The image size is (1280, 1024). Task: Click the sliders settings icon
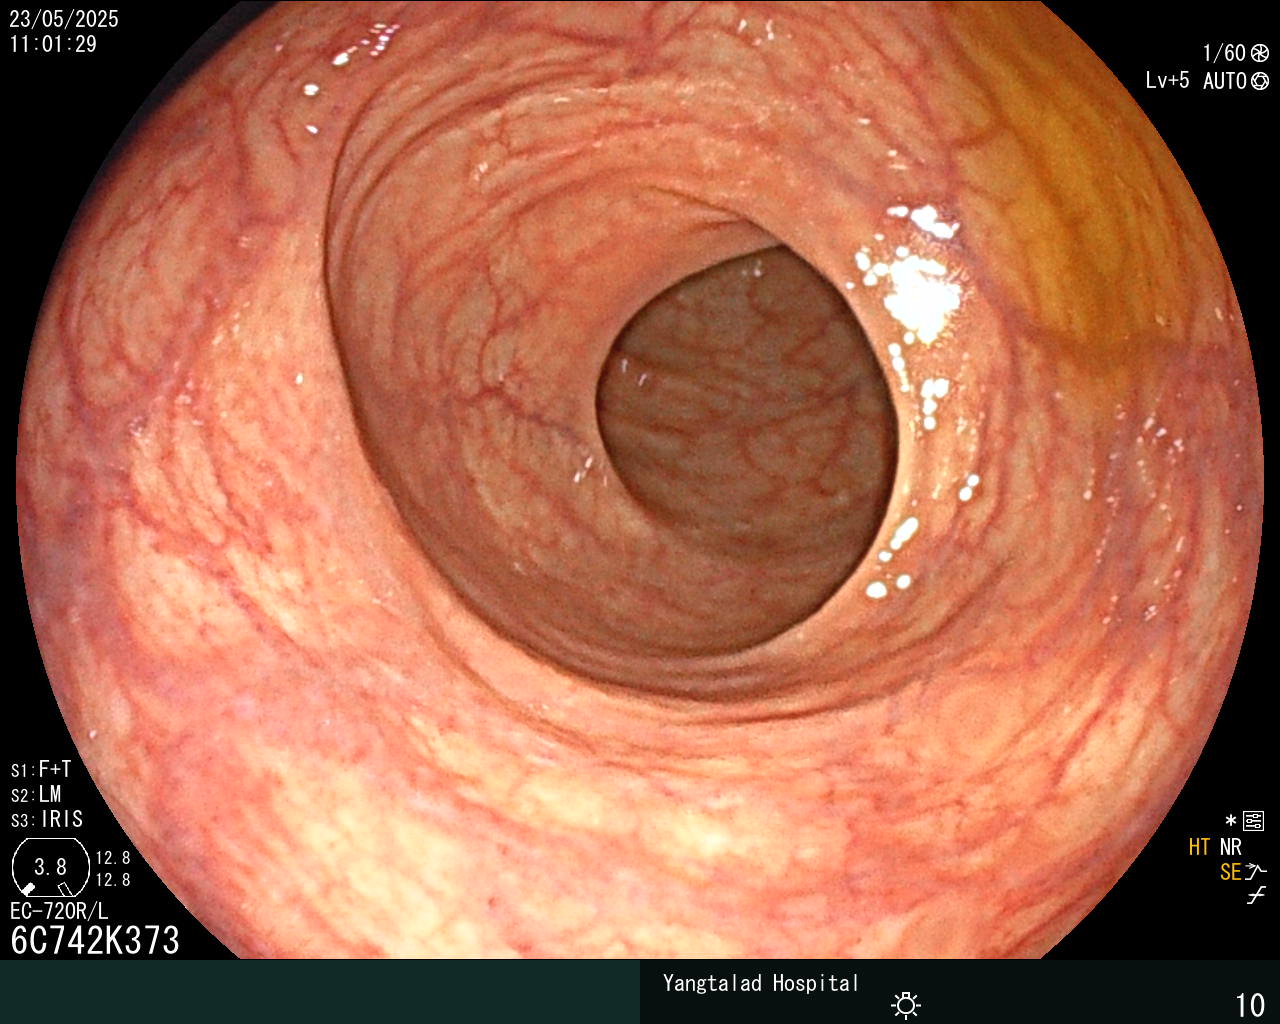[1253, 821]
